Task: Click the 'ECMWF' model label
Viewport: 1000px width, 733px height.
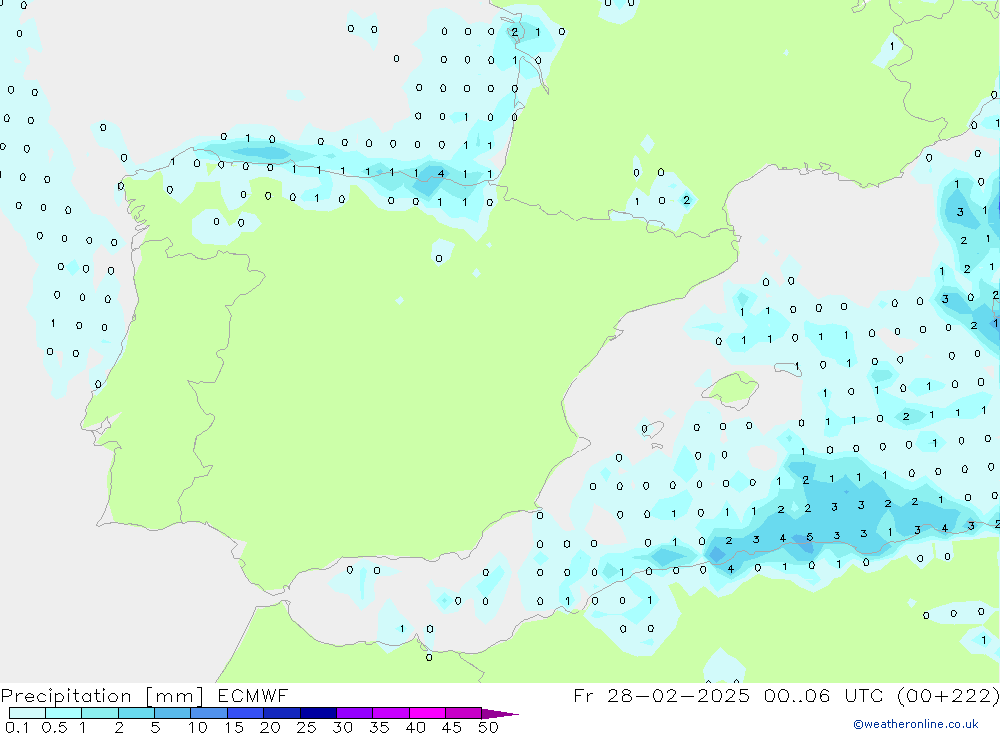Action: click(x=253, y=695)
